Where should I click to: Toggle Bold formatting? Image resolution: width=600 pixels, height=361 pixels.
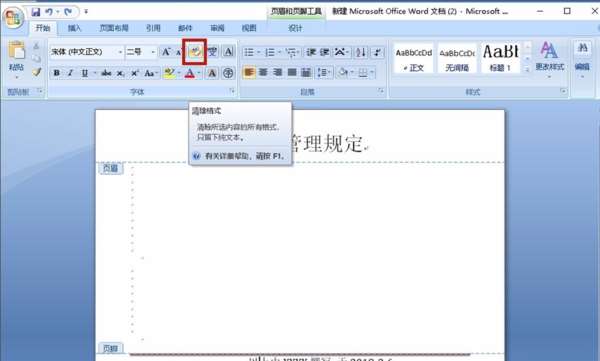tap(57, 73)
